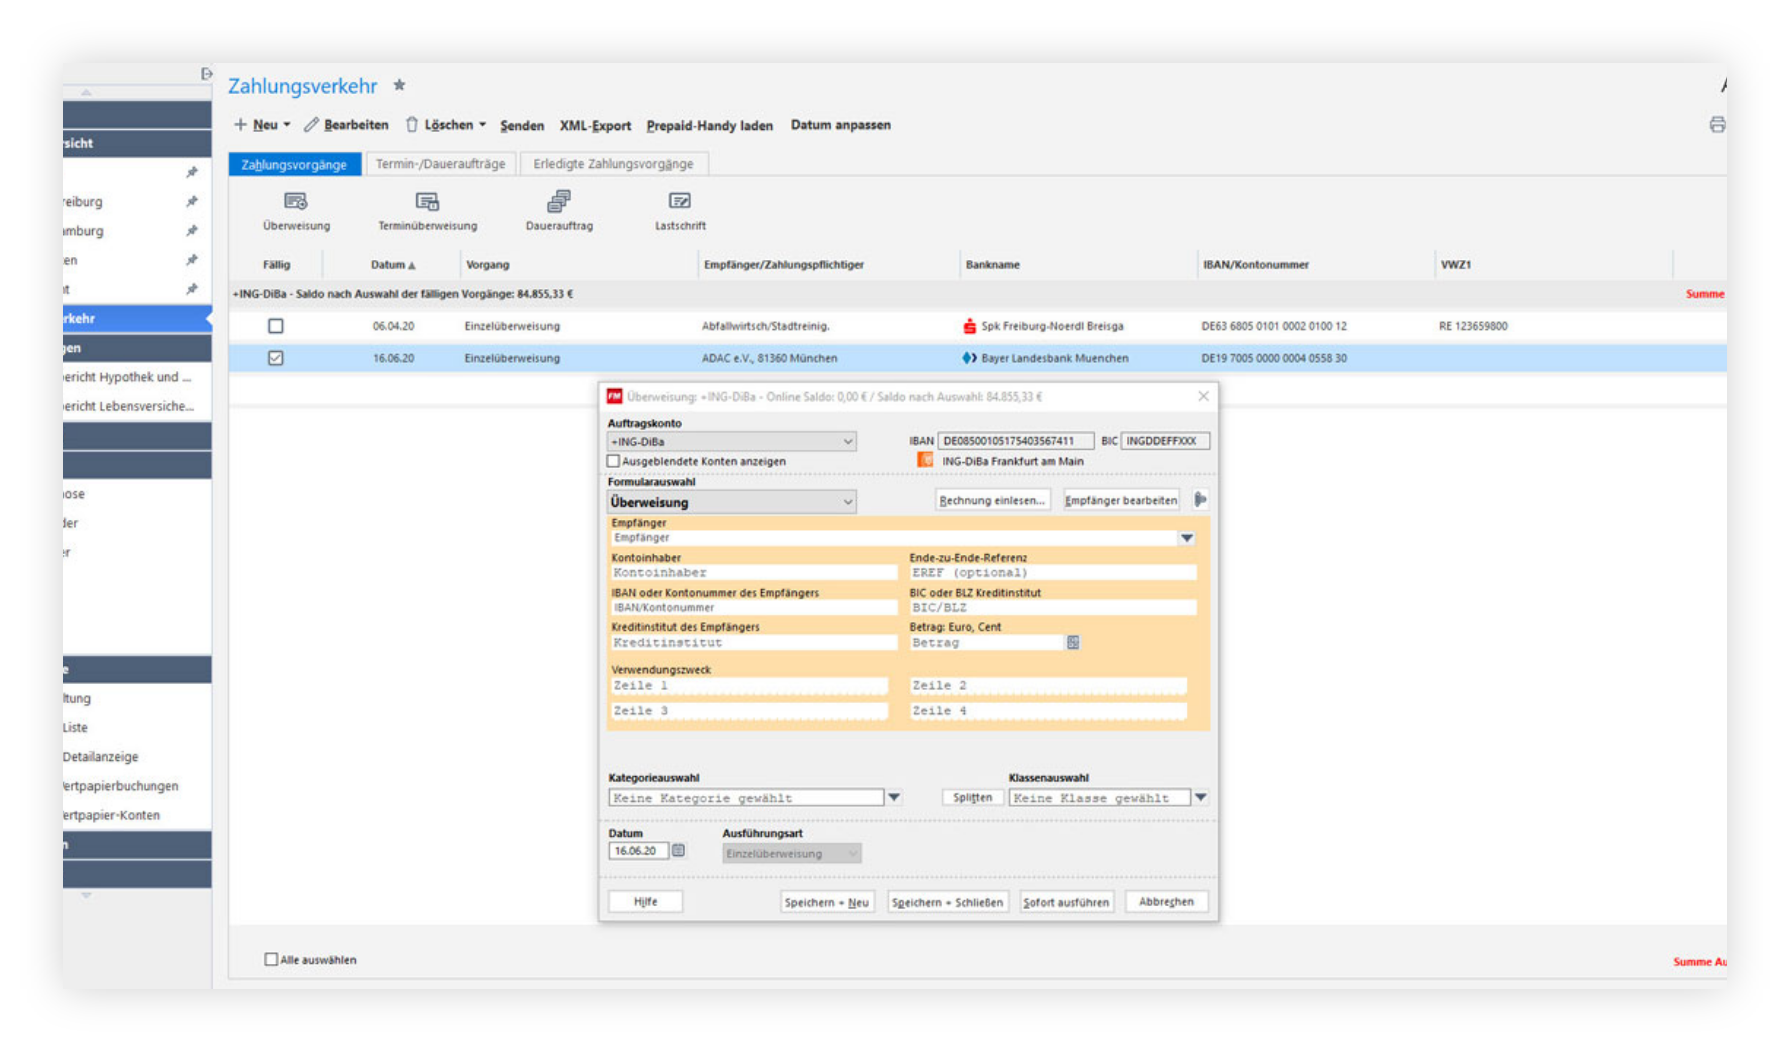Image resolution: width=1790 pixels, height=1052 pixels.
Task: Click the Empfänger bearbeiten button
Action: pos(1120,500)
